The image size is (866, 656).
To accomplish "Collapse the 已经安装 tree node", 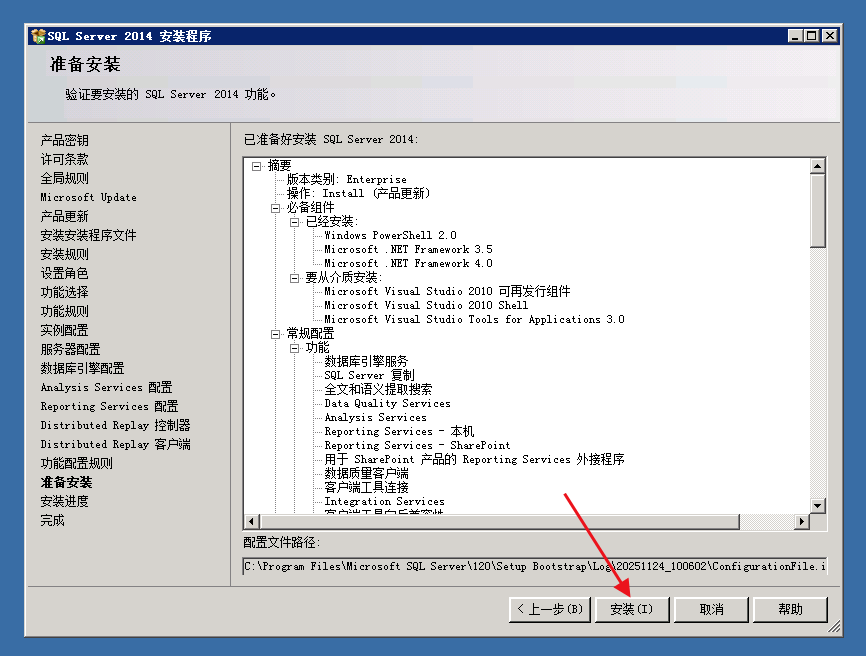I will pyautogui.click(x=295, y=222).
